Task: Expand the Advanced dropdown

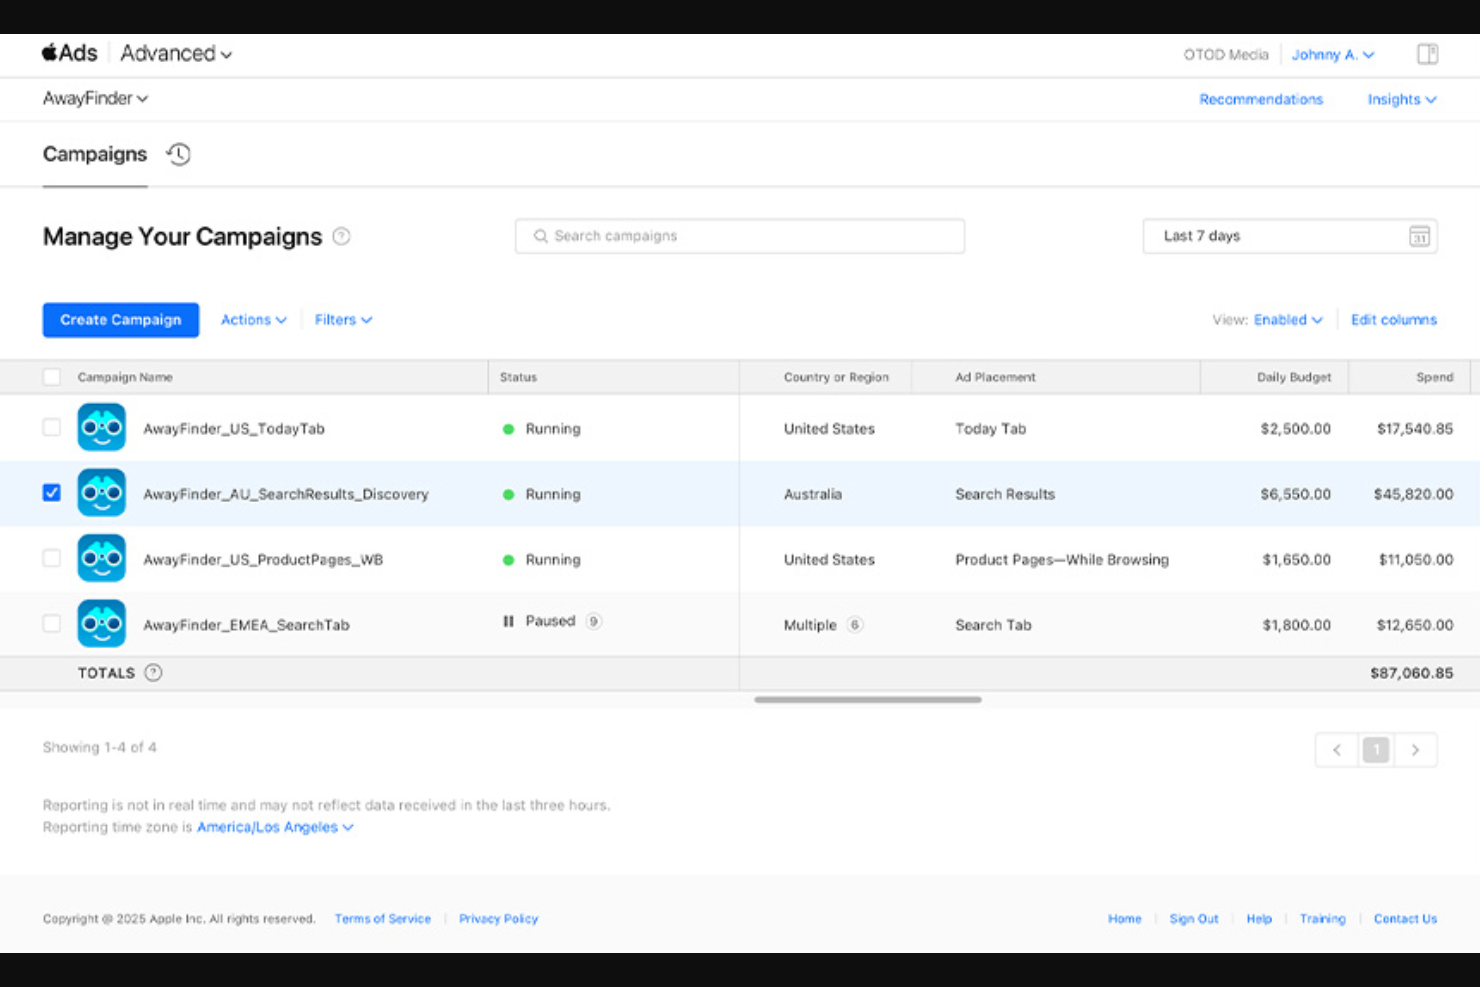Action: click(x=176, y=54)
